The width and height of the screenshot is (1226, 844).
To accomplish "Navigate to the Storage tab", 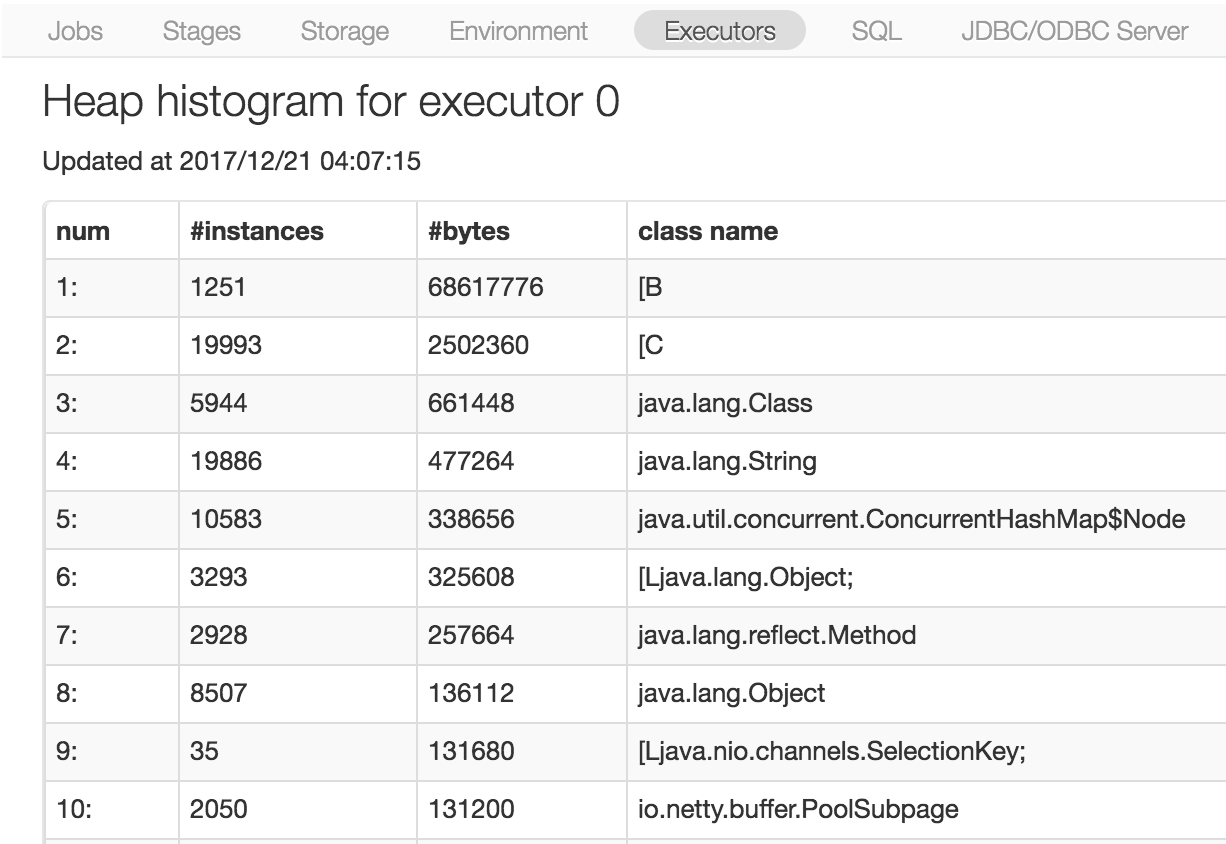I will point(344,31).
